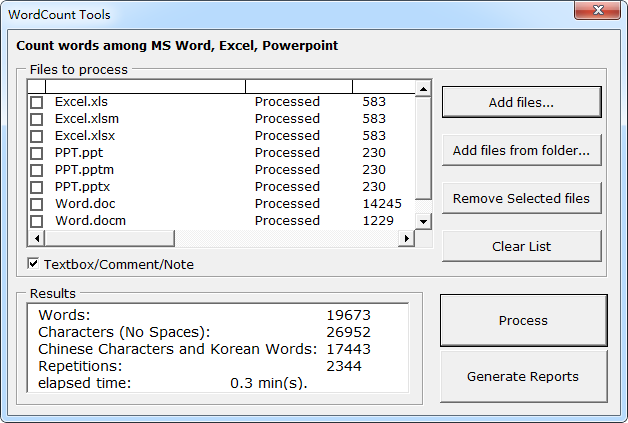Tick the checkbox for Excel.xlsm
This screenshot has width=628, height=423.
[37, 119]
